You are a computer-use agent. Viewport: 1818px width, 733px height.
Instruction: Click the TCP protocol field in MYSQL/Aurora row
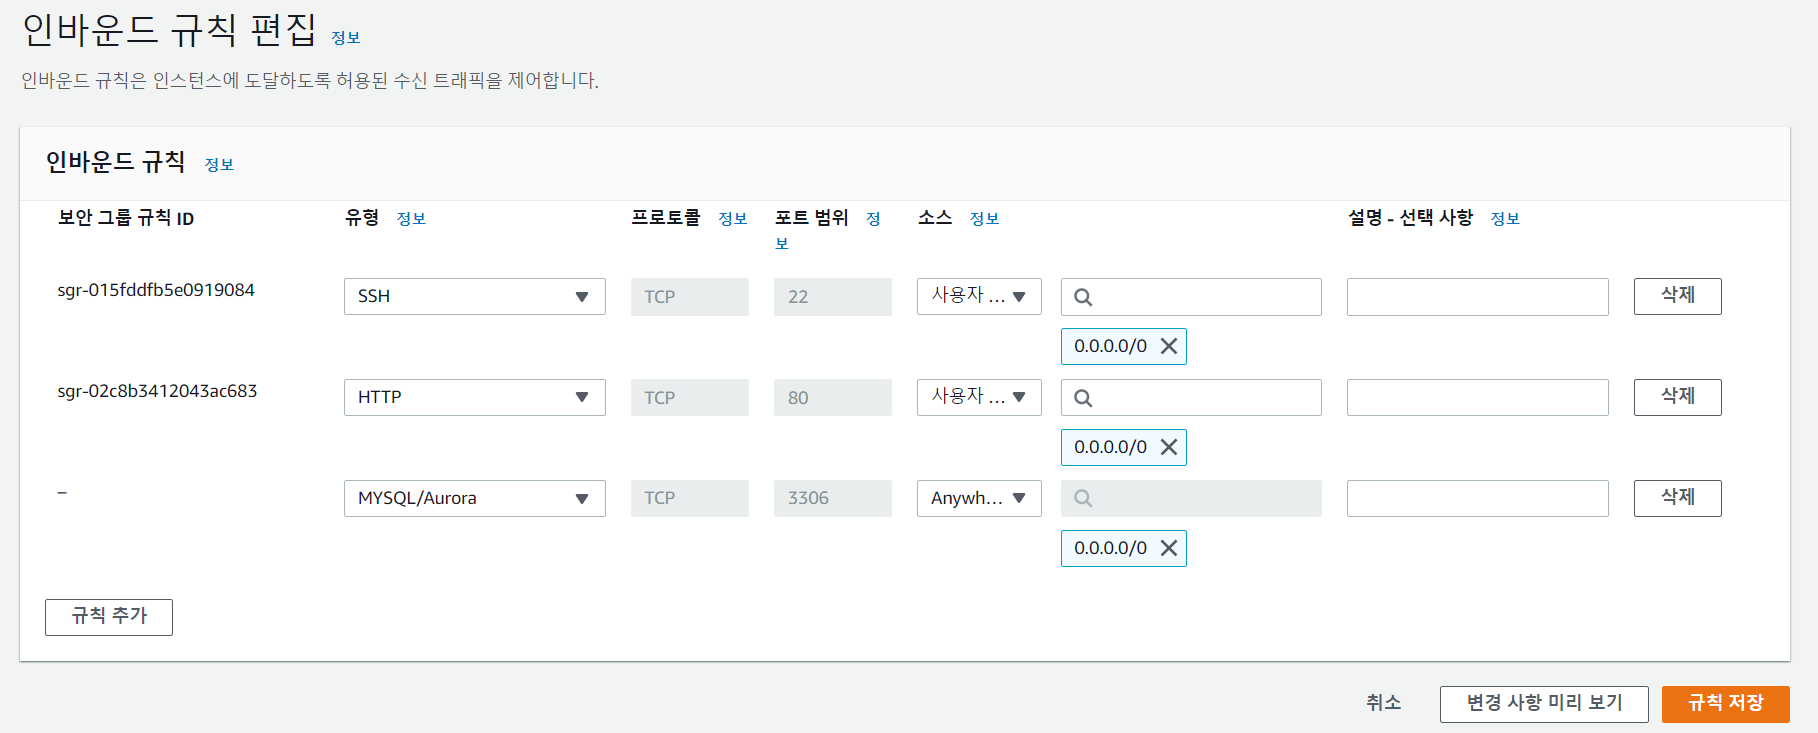(690, 498)
